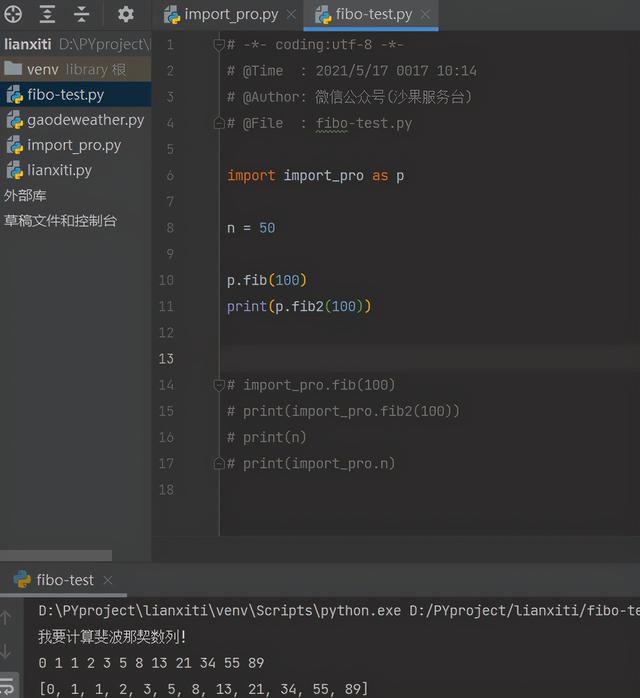Screen dimensions: 640x698
Task: Collapse the comment block fold at line 14
Action: 219,385
